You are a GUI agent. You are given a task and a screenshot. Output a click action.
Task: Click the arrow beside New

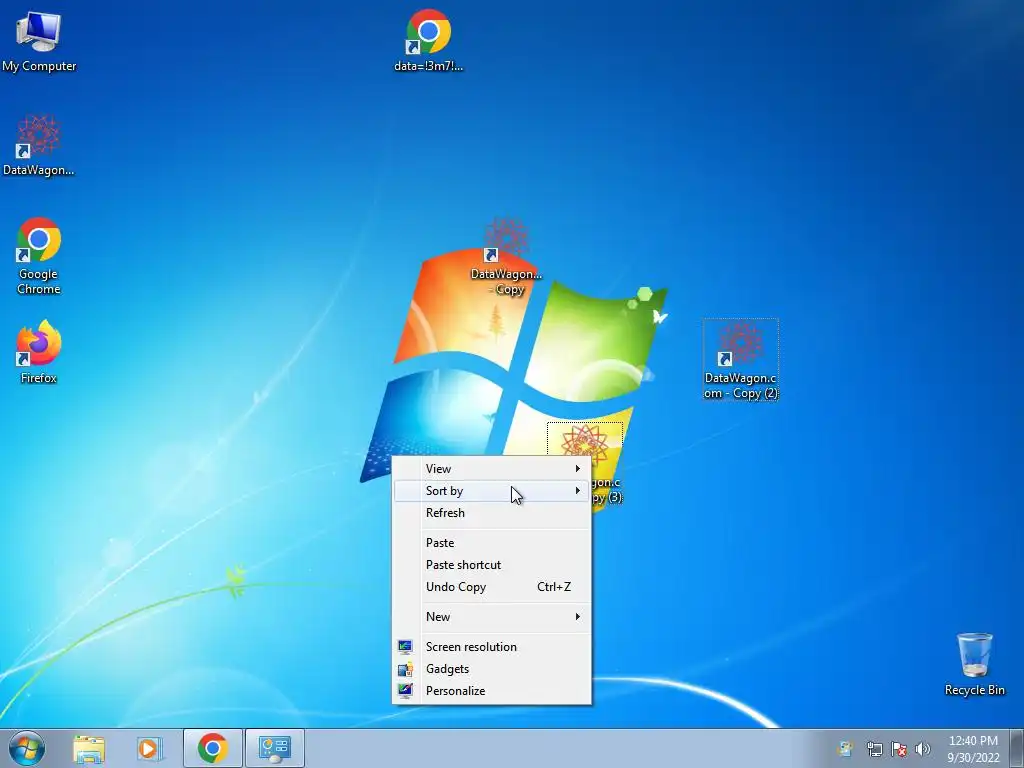(577, 616)
